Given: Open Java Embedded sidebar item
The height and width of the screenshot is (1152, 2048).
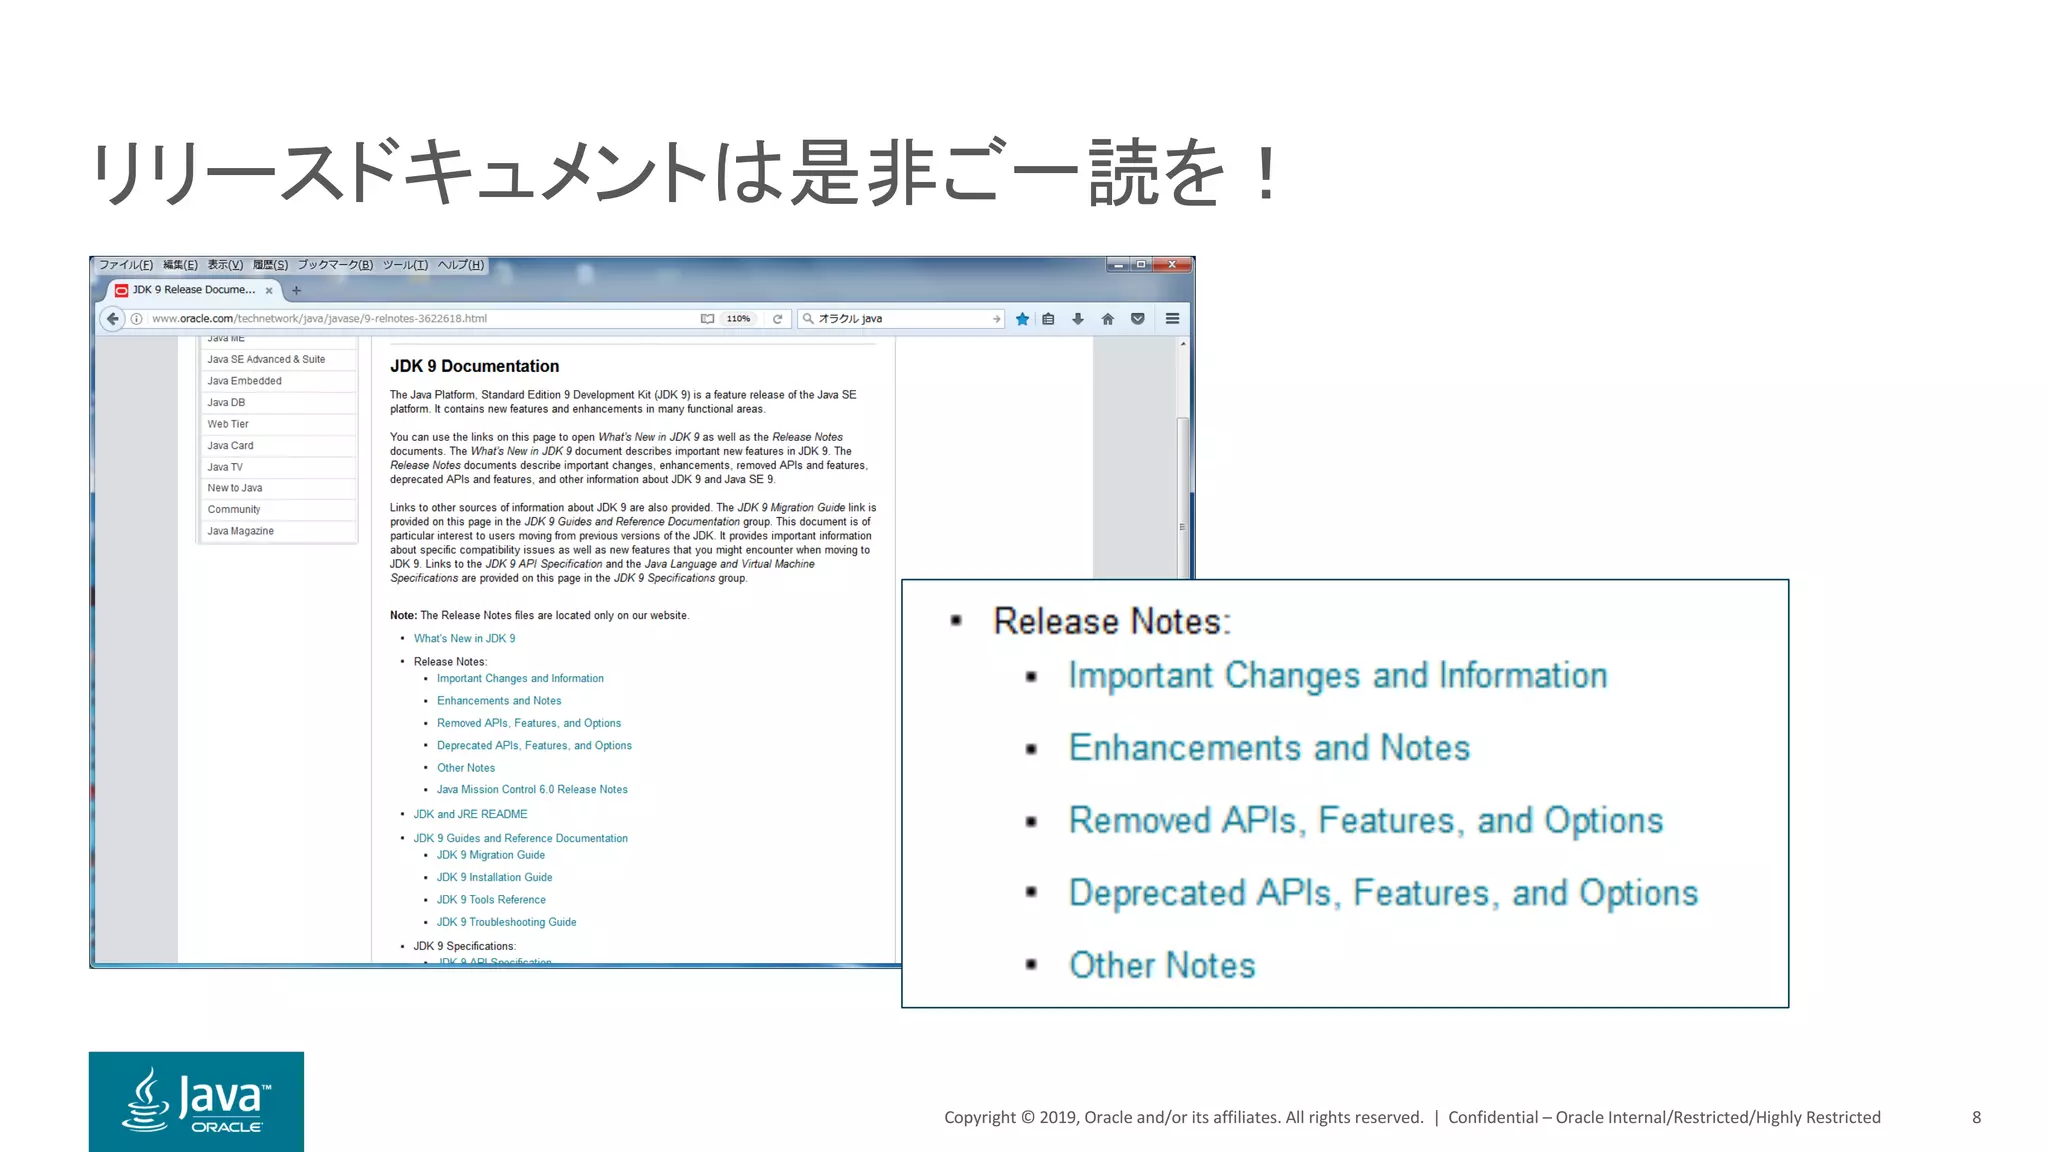Looking at the screenshot, I should [278, 381].
